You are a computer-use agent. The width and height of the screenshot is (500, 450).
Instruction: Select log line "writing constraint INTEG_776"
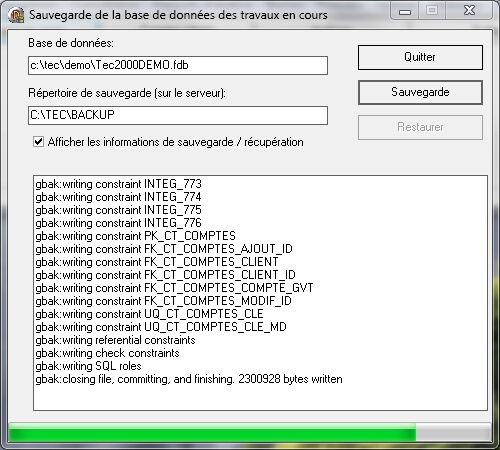point(119,223)
